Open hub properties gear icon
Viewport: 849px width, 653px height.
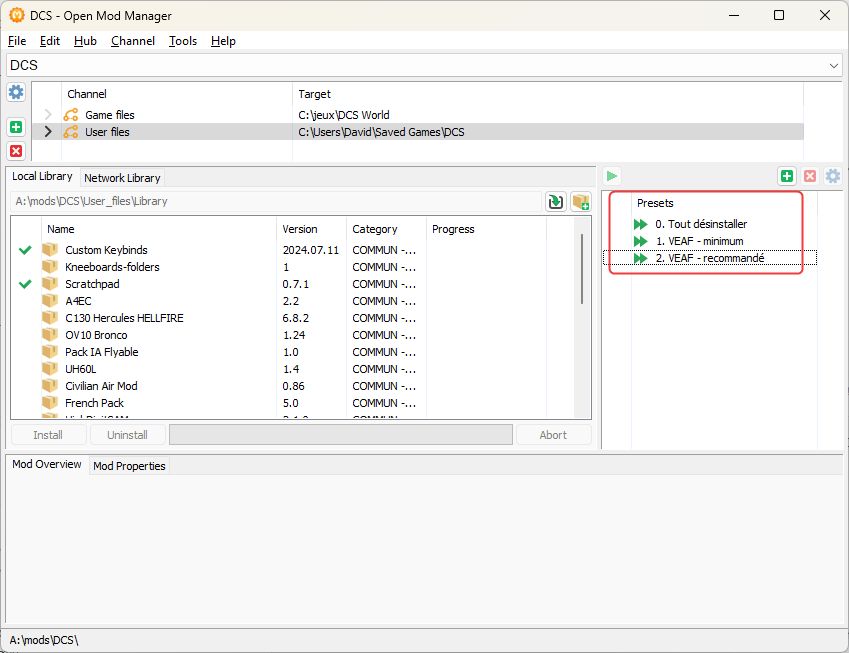click(x=16, y=92)
